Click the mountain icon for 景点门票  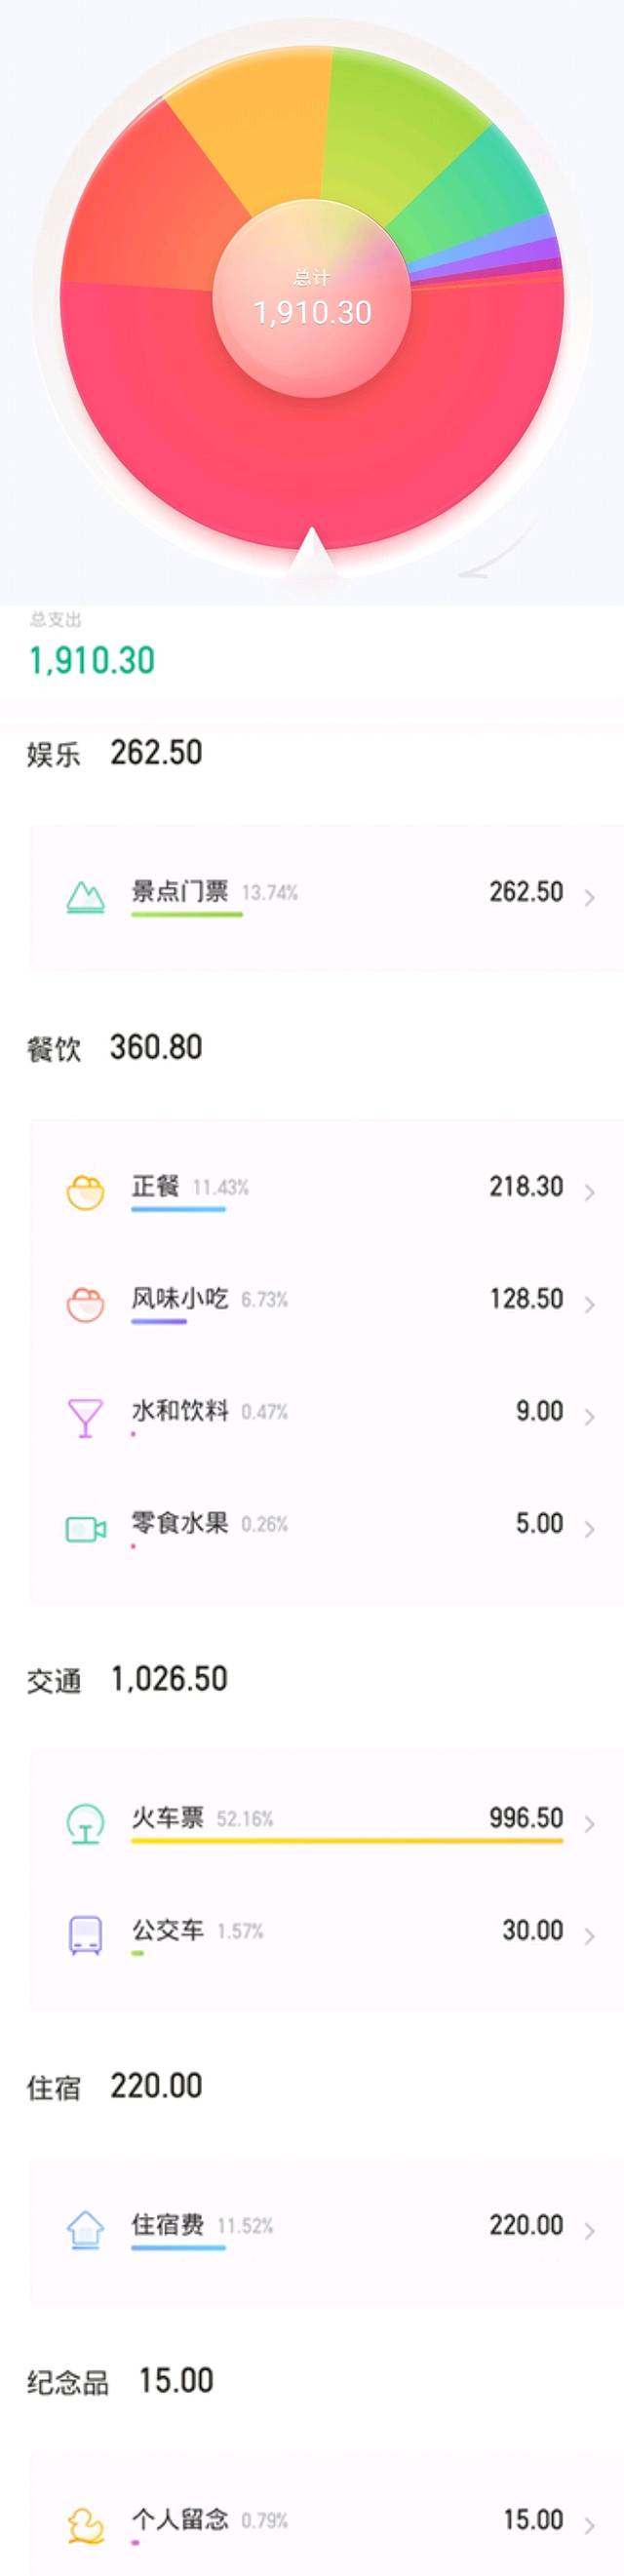tap(85, 896)
